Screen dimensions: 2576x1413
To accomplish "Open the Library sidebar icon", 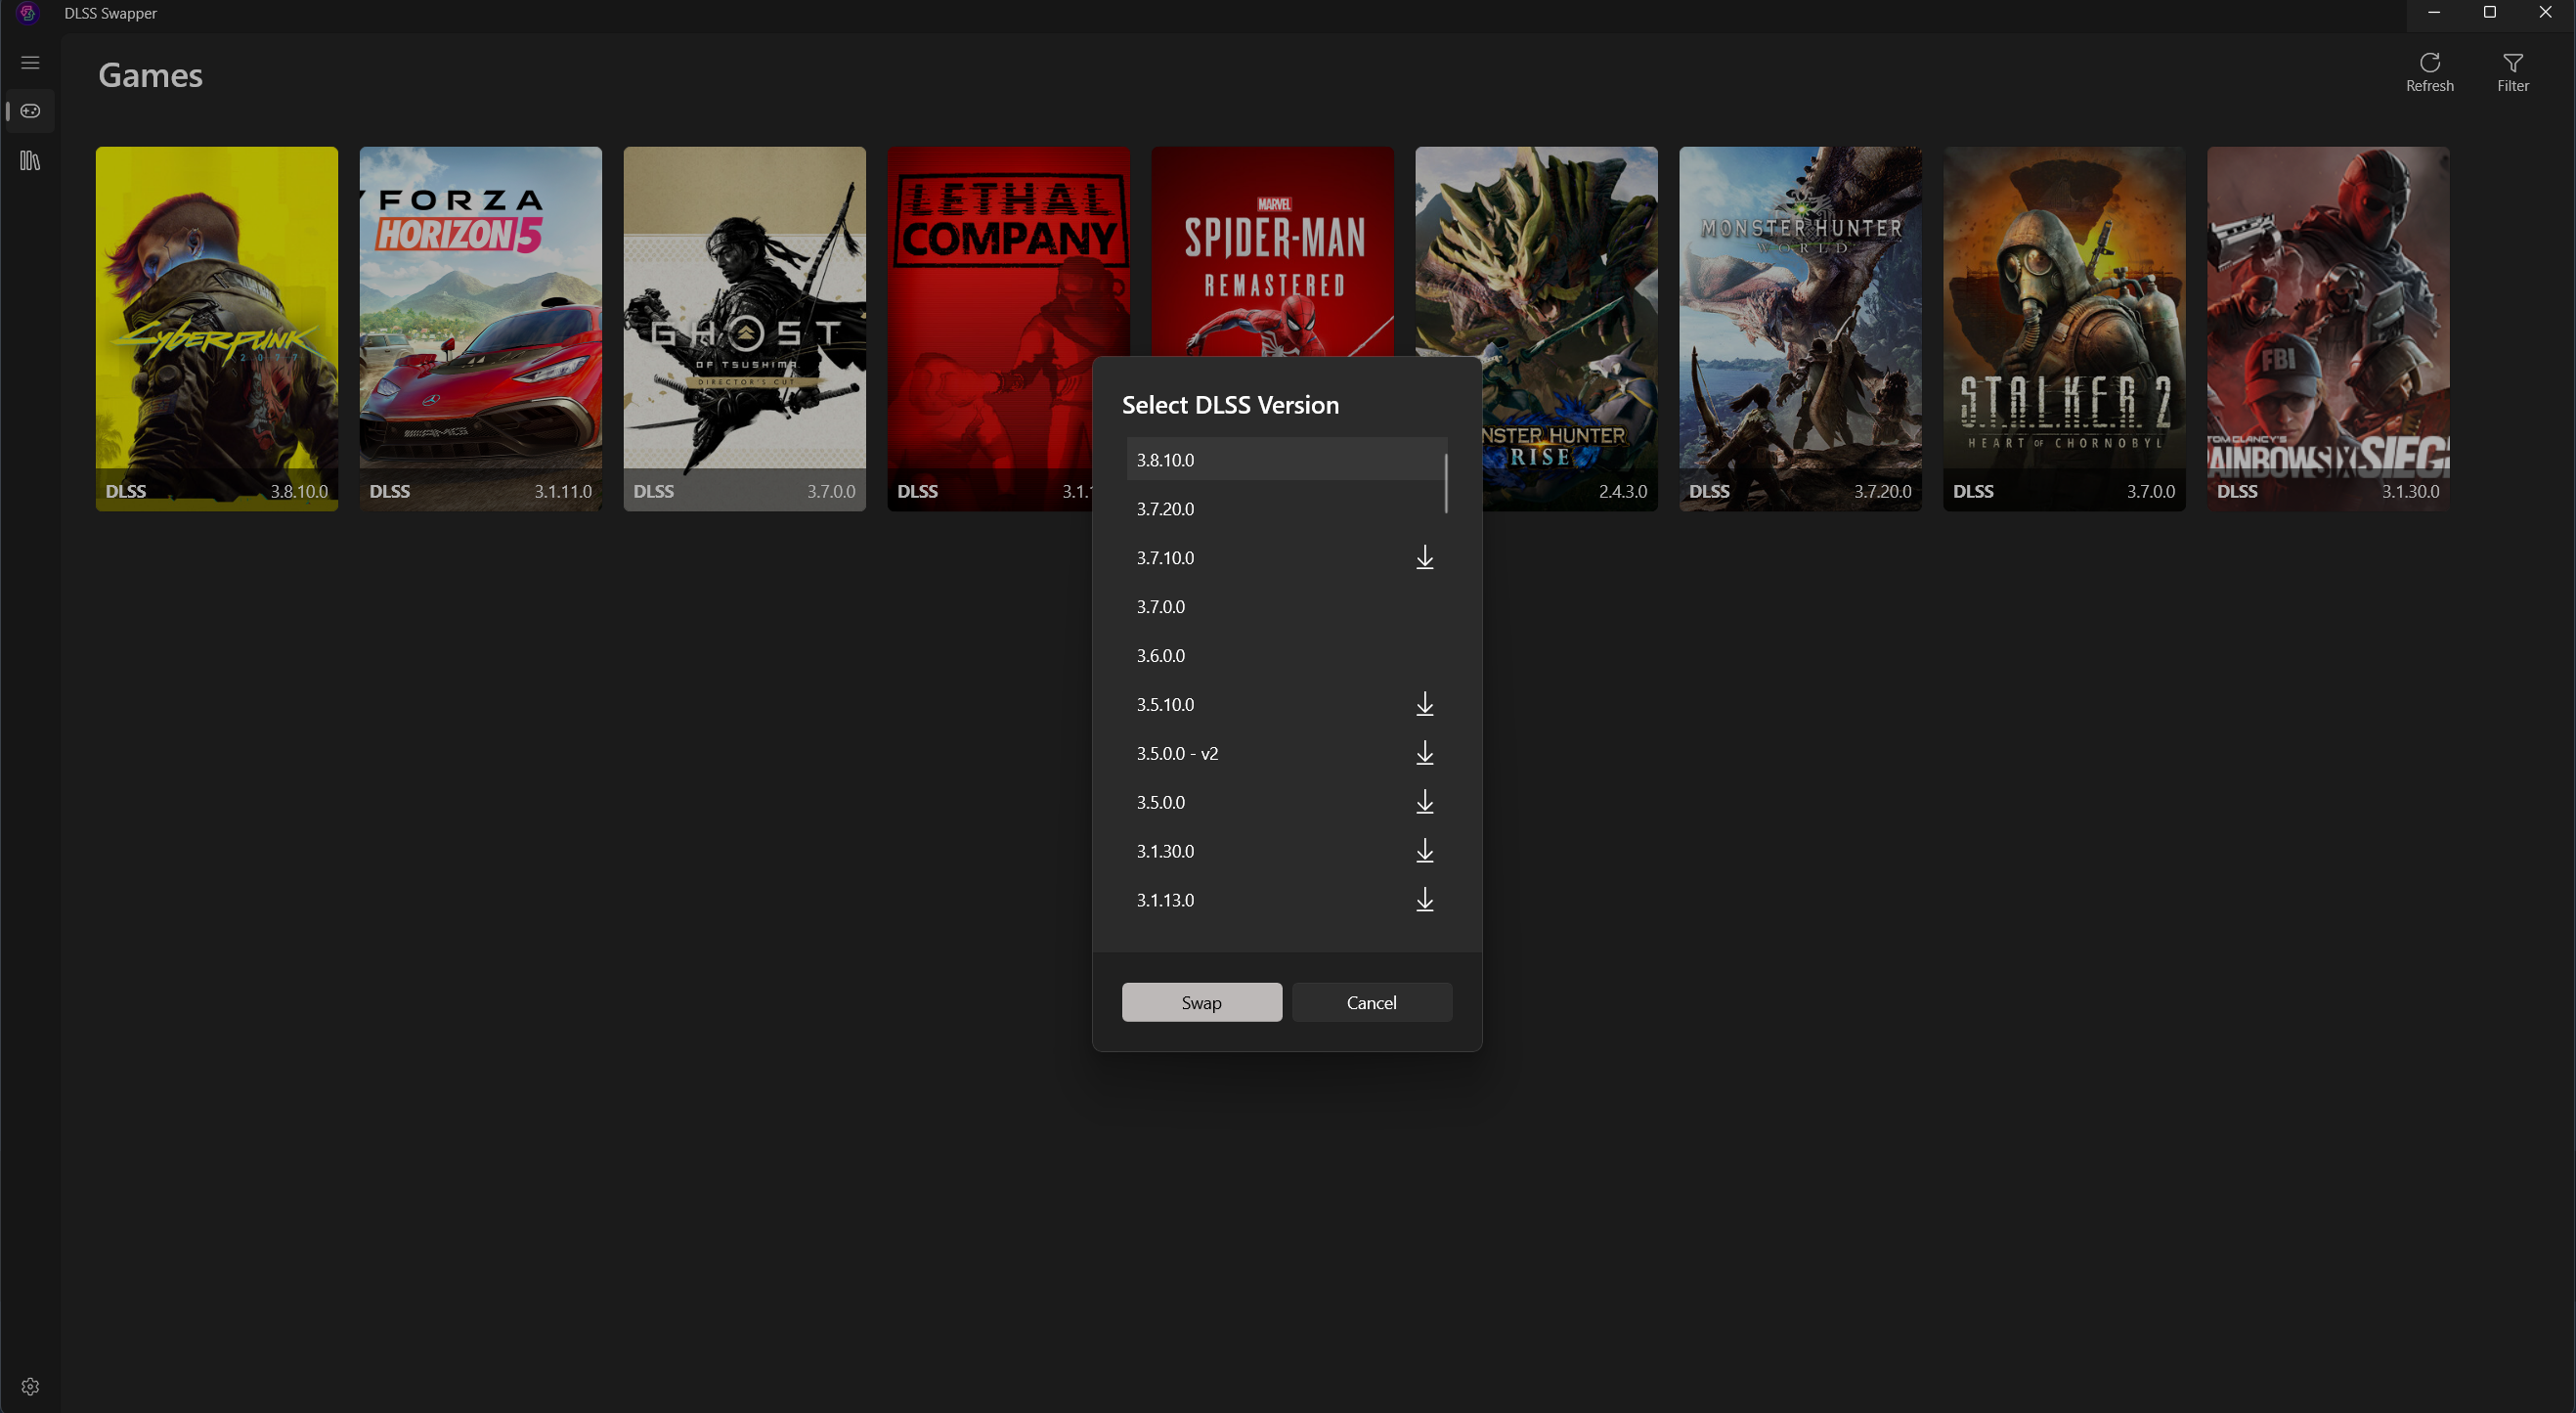I will tap(30, 161).
